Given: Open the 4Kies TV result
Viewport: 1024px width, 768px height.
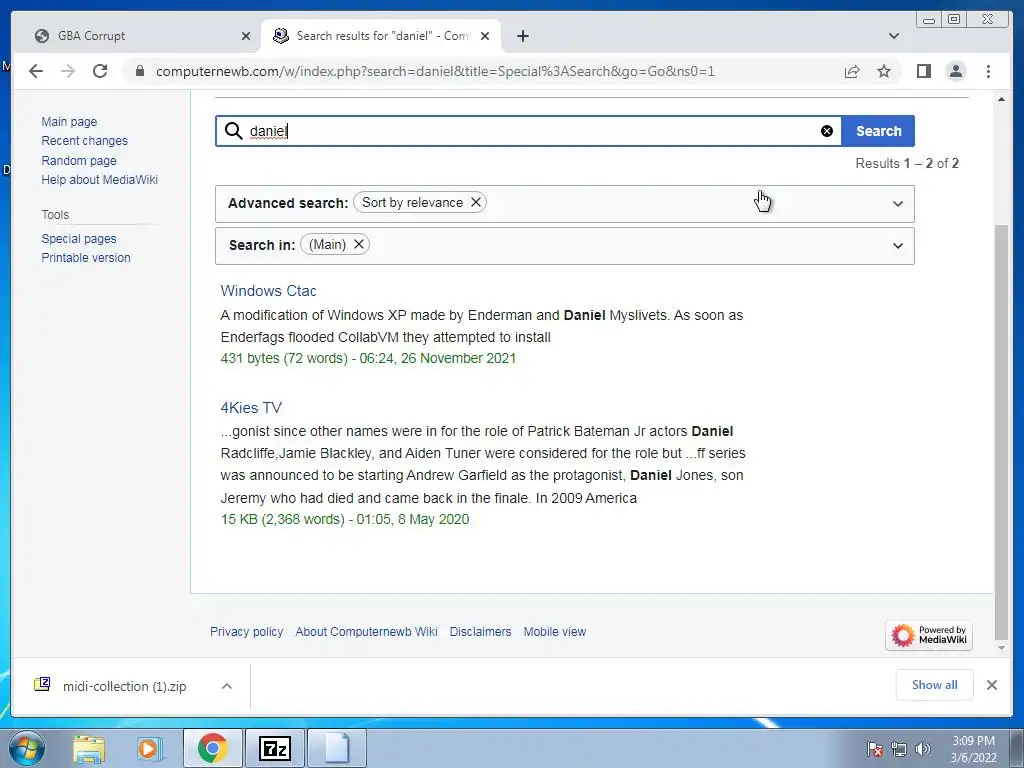Looking at the screenshot, I should tap(251, 408).
